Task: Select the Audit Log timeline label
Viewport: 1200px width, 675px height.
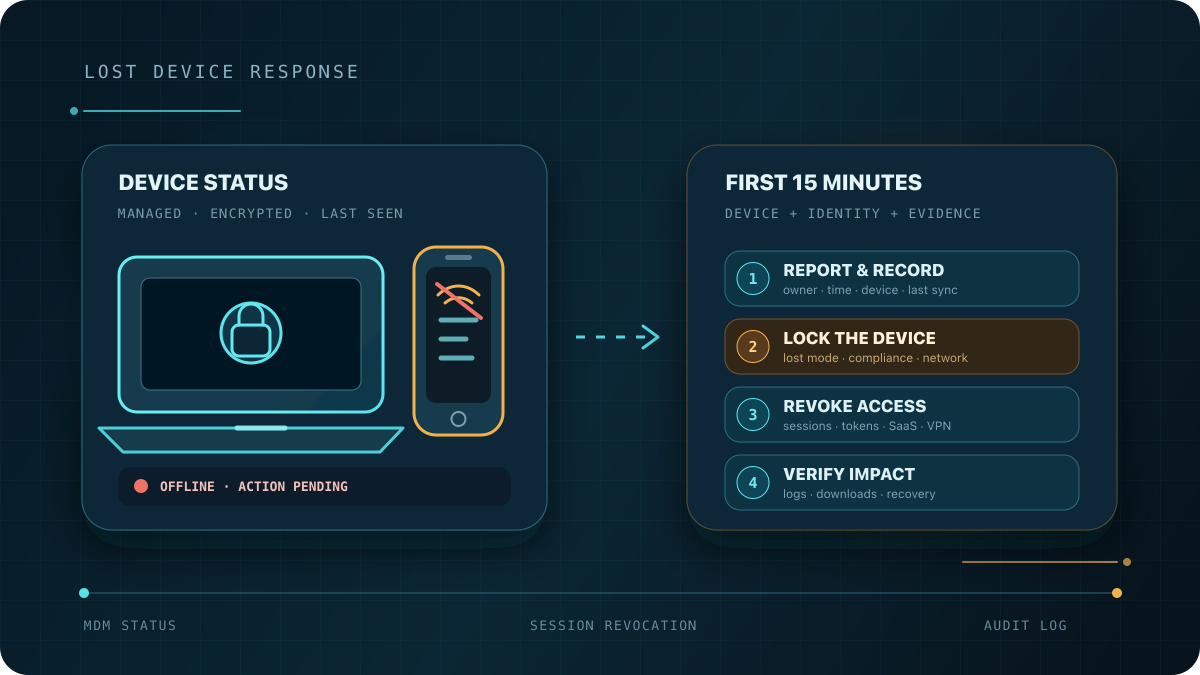Action: click(1025, 625)
